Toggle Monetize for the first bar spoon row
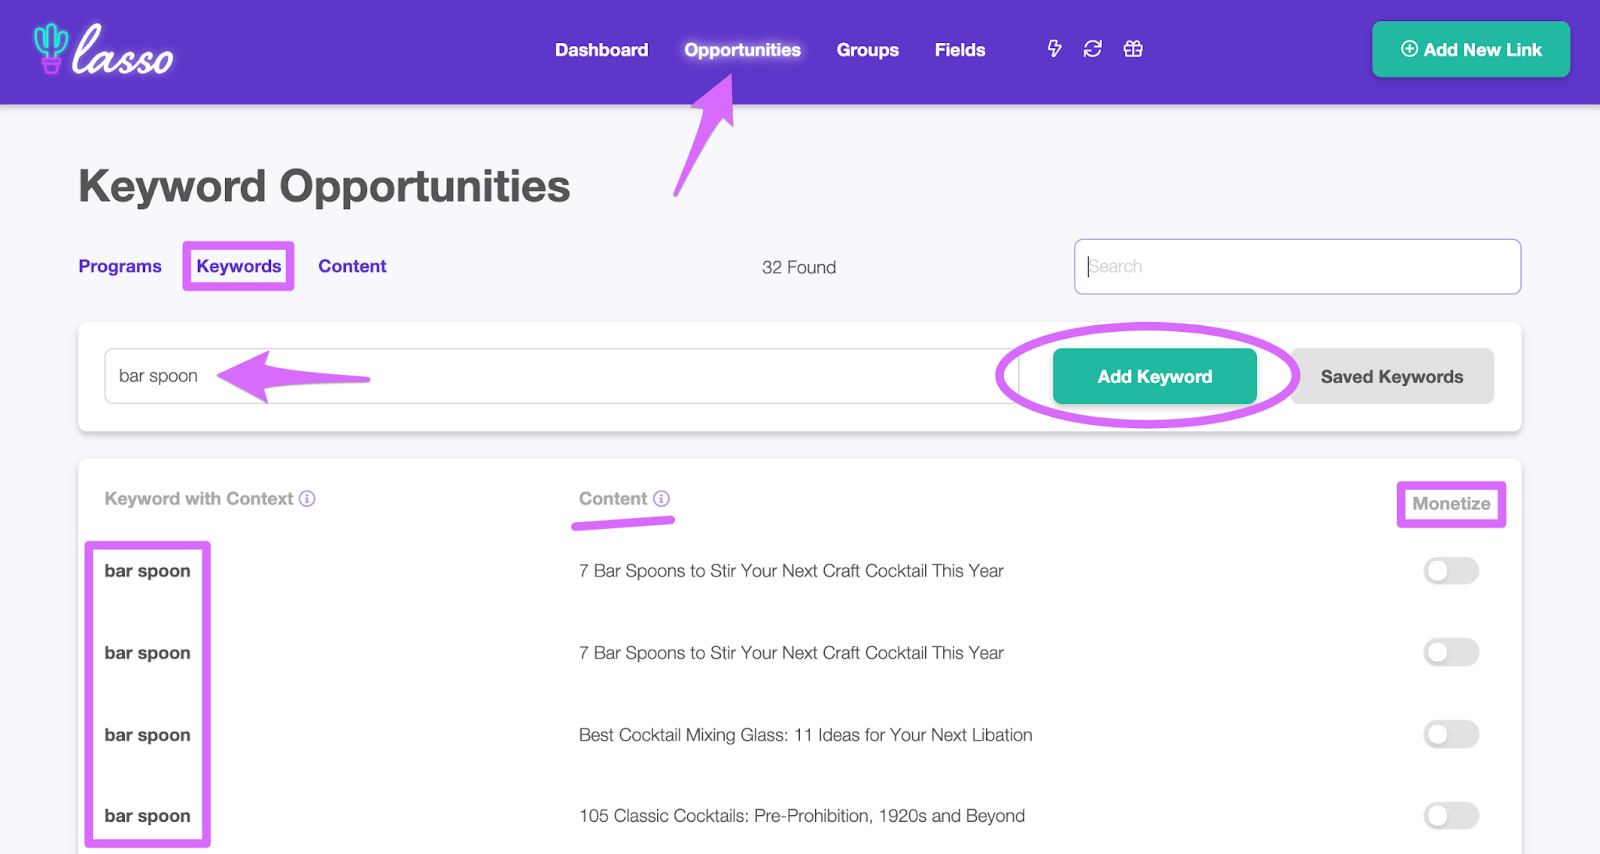The image size is (1600, 854). (1451, 571)
